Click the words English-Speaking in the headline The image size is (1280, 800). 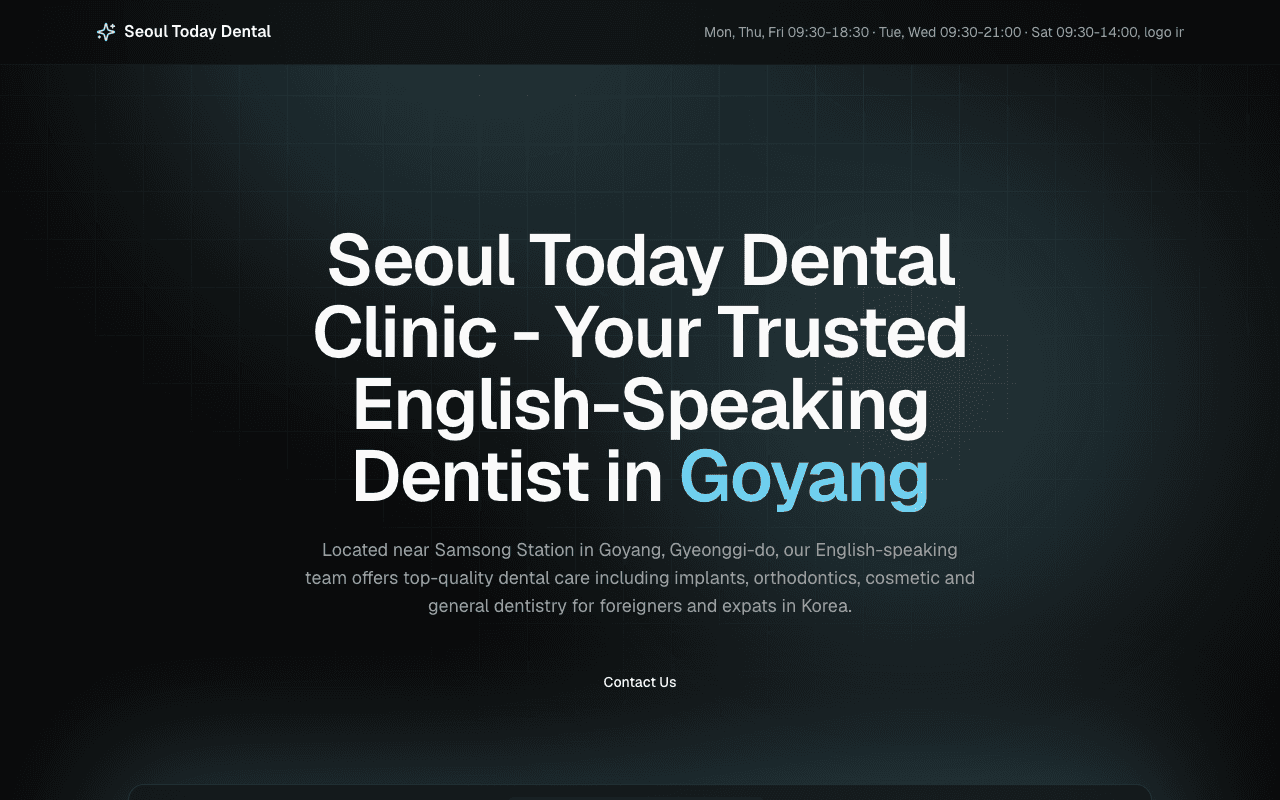641,405
